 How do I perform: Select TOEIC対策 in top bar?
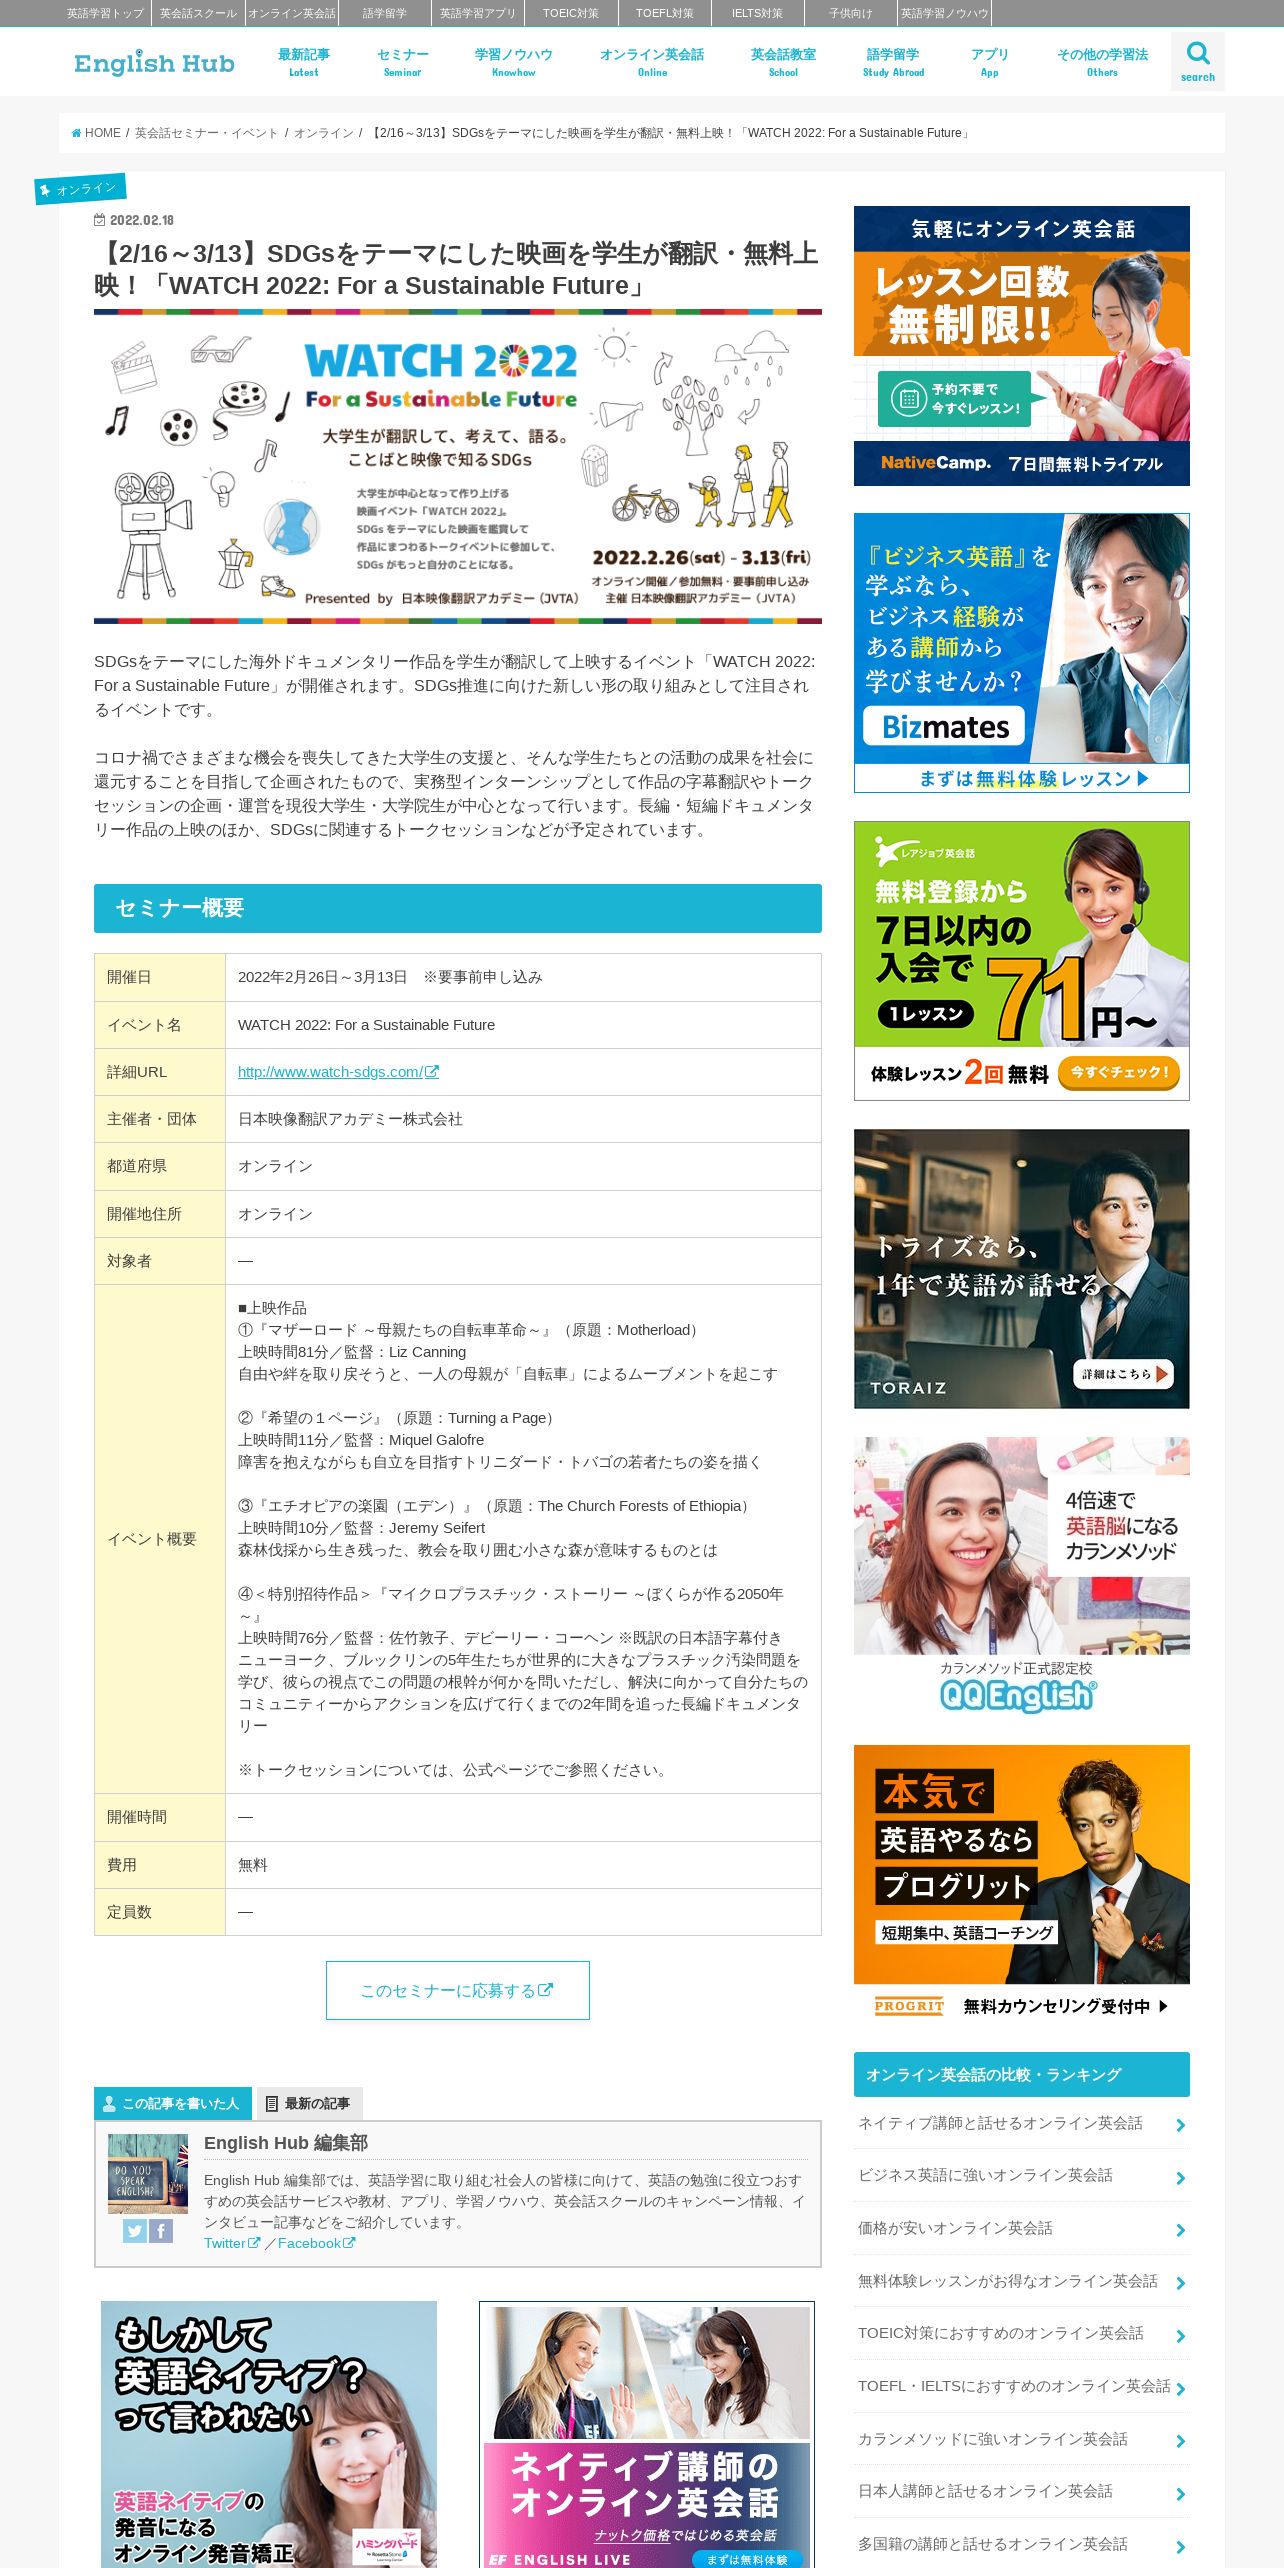click(571, 13)
